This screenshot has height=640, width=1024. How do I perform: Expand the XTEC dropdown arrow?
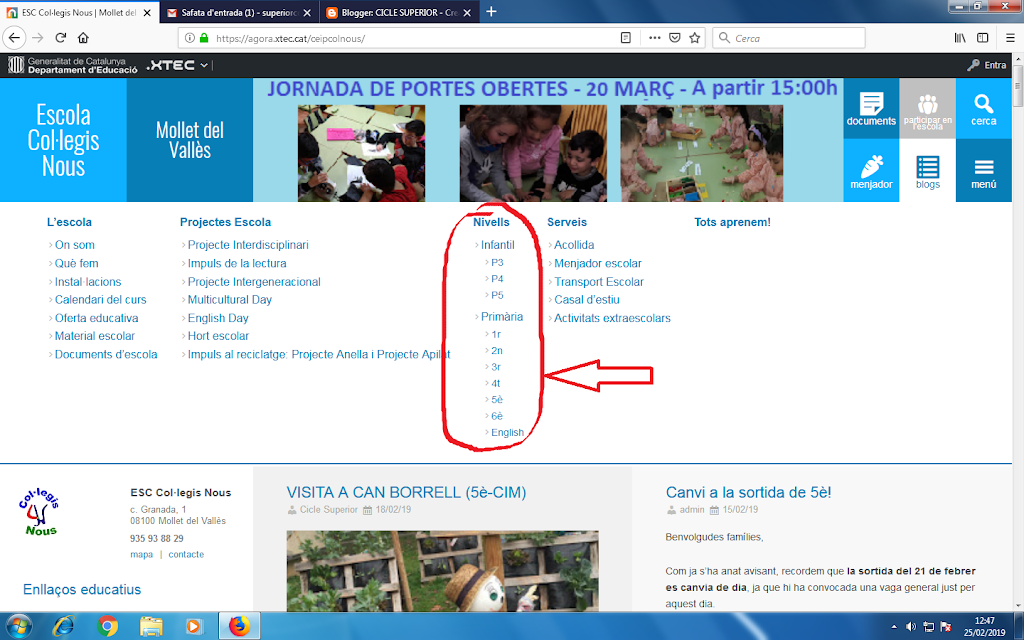205,66
